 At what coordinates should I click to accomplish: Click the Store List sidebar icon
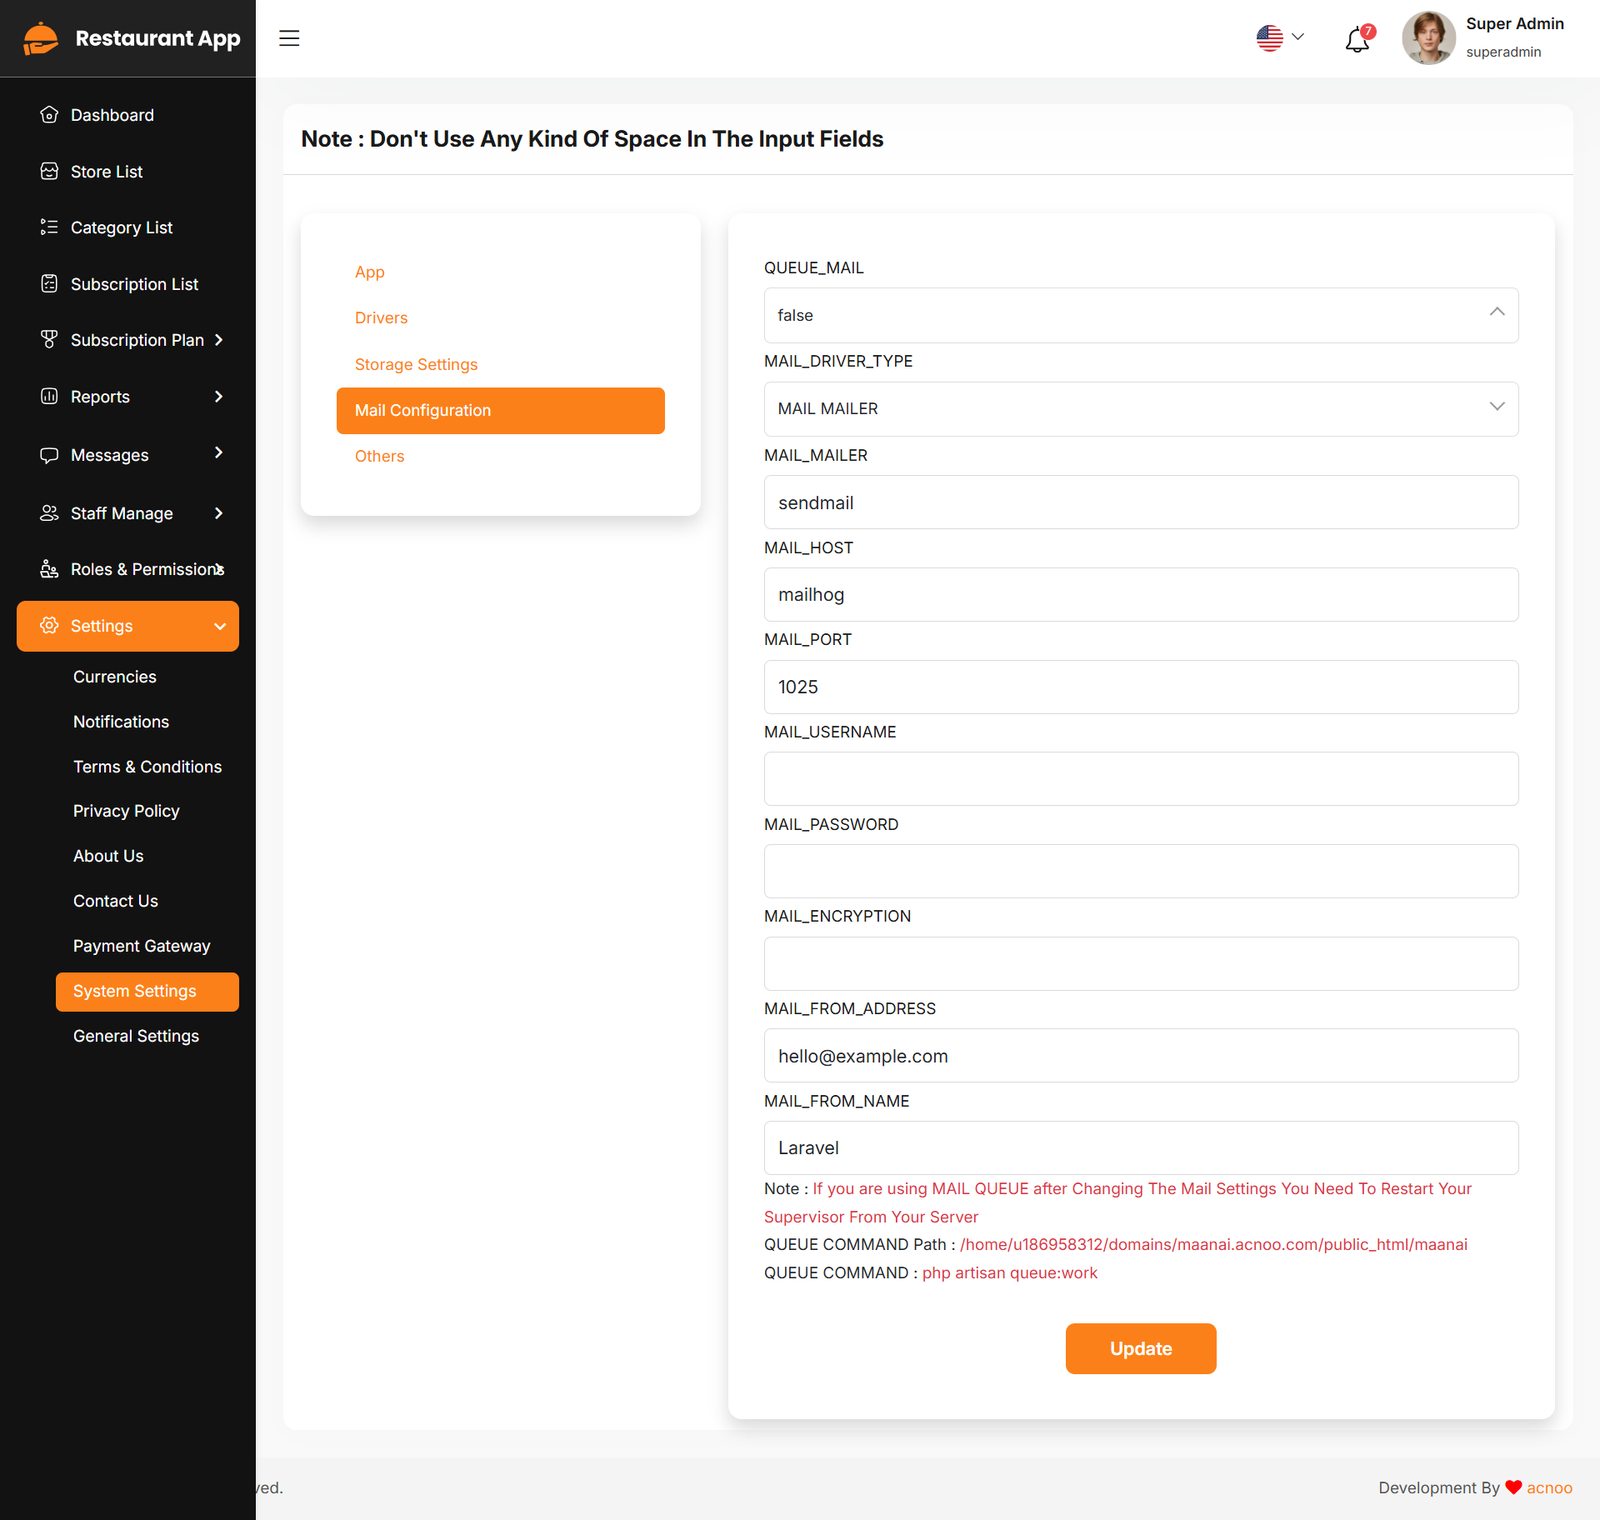49,171
